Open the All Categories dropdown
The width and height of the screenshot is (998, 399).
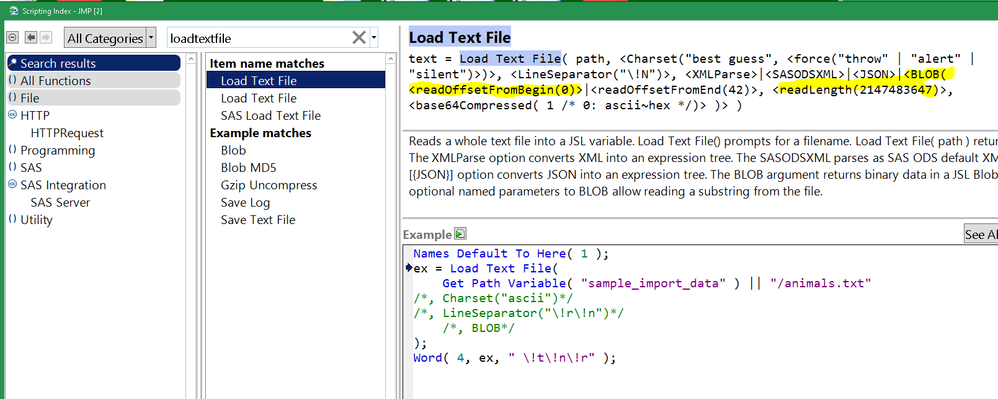(x=109, y=38)
